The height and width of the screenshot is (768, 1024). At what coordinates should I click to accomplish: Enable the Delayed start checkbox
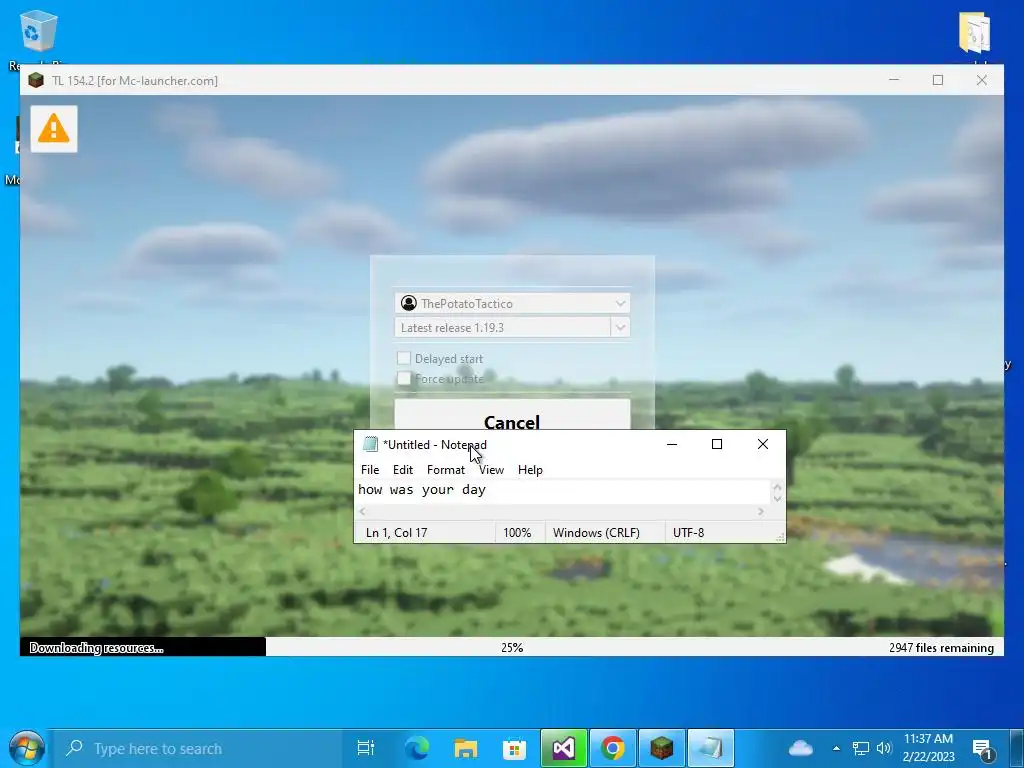(x=404, y=358)
